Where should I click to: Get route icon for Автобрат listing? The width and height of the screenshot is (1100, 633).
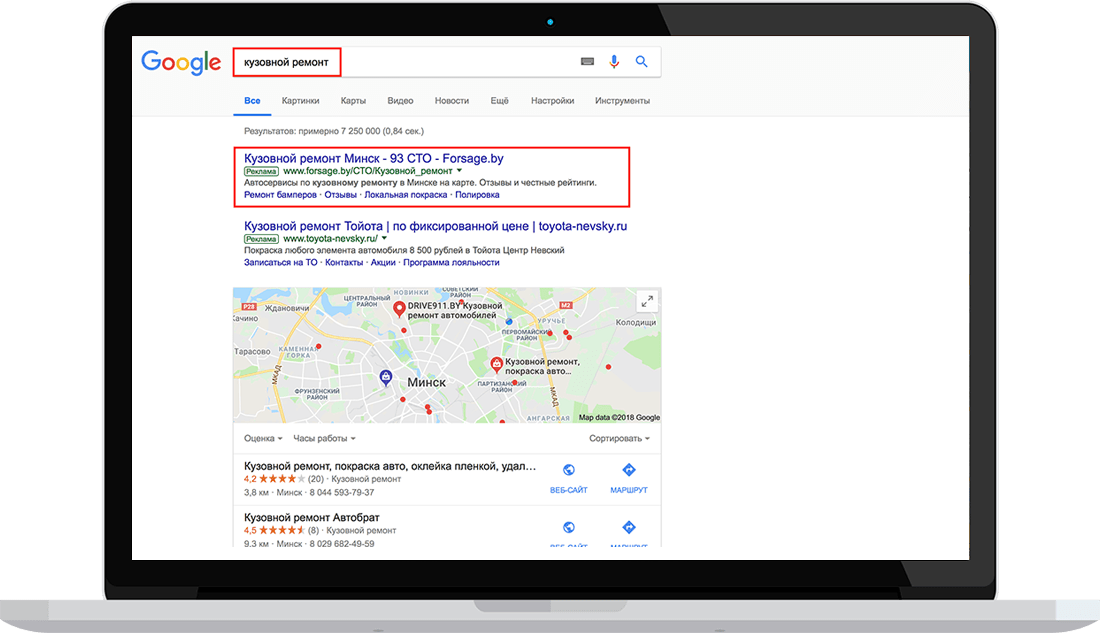click(x=629, y=527)
